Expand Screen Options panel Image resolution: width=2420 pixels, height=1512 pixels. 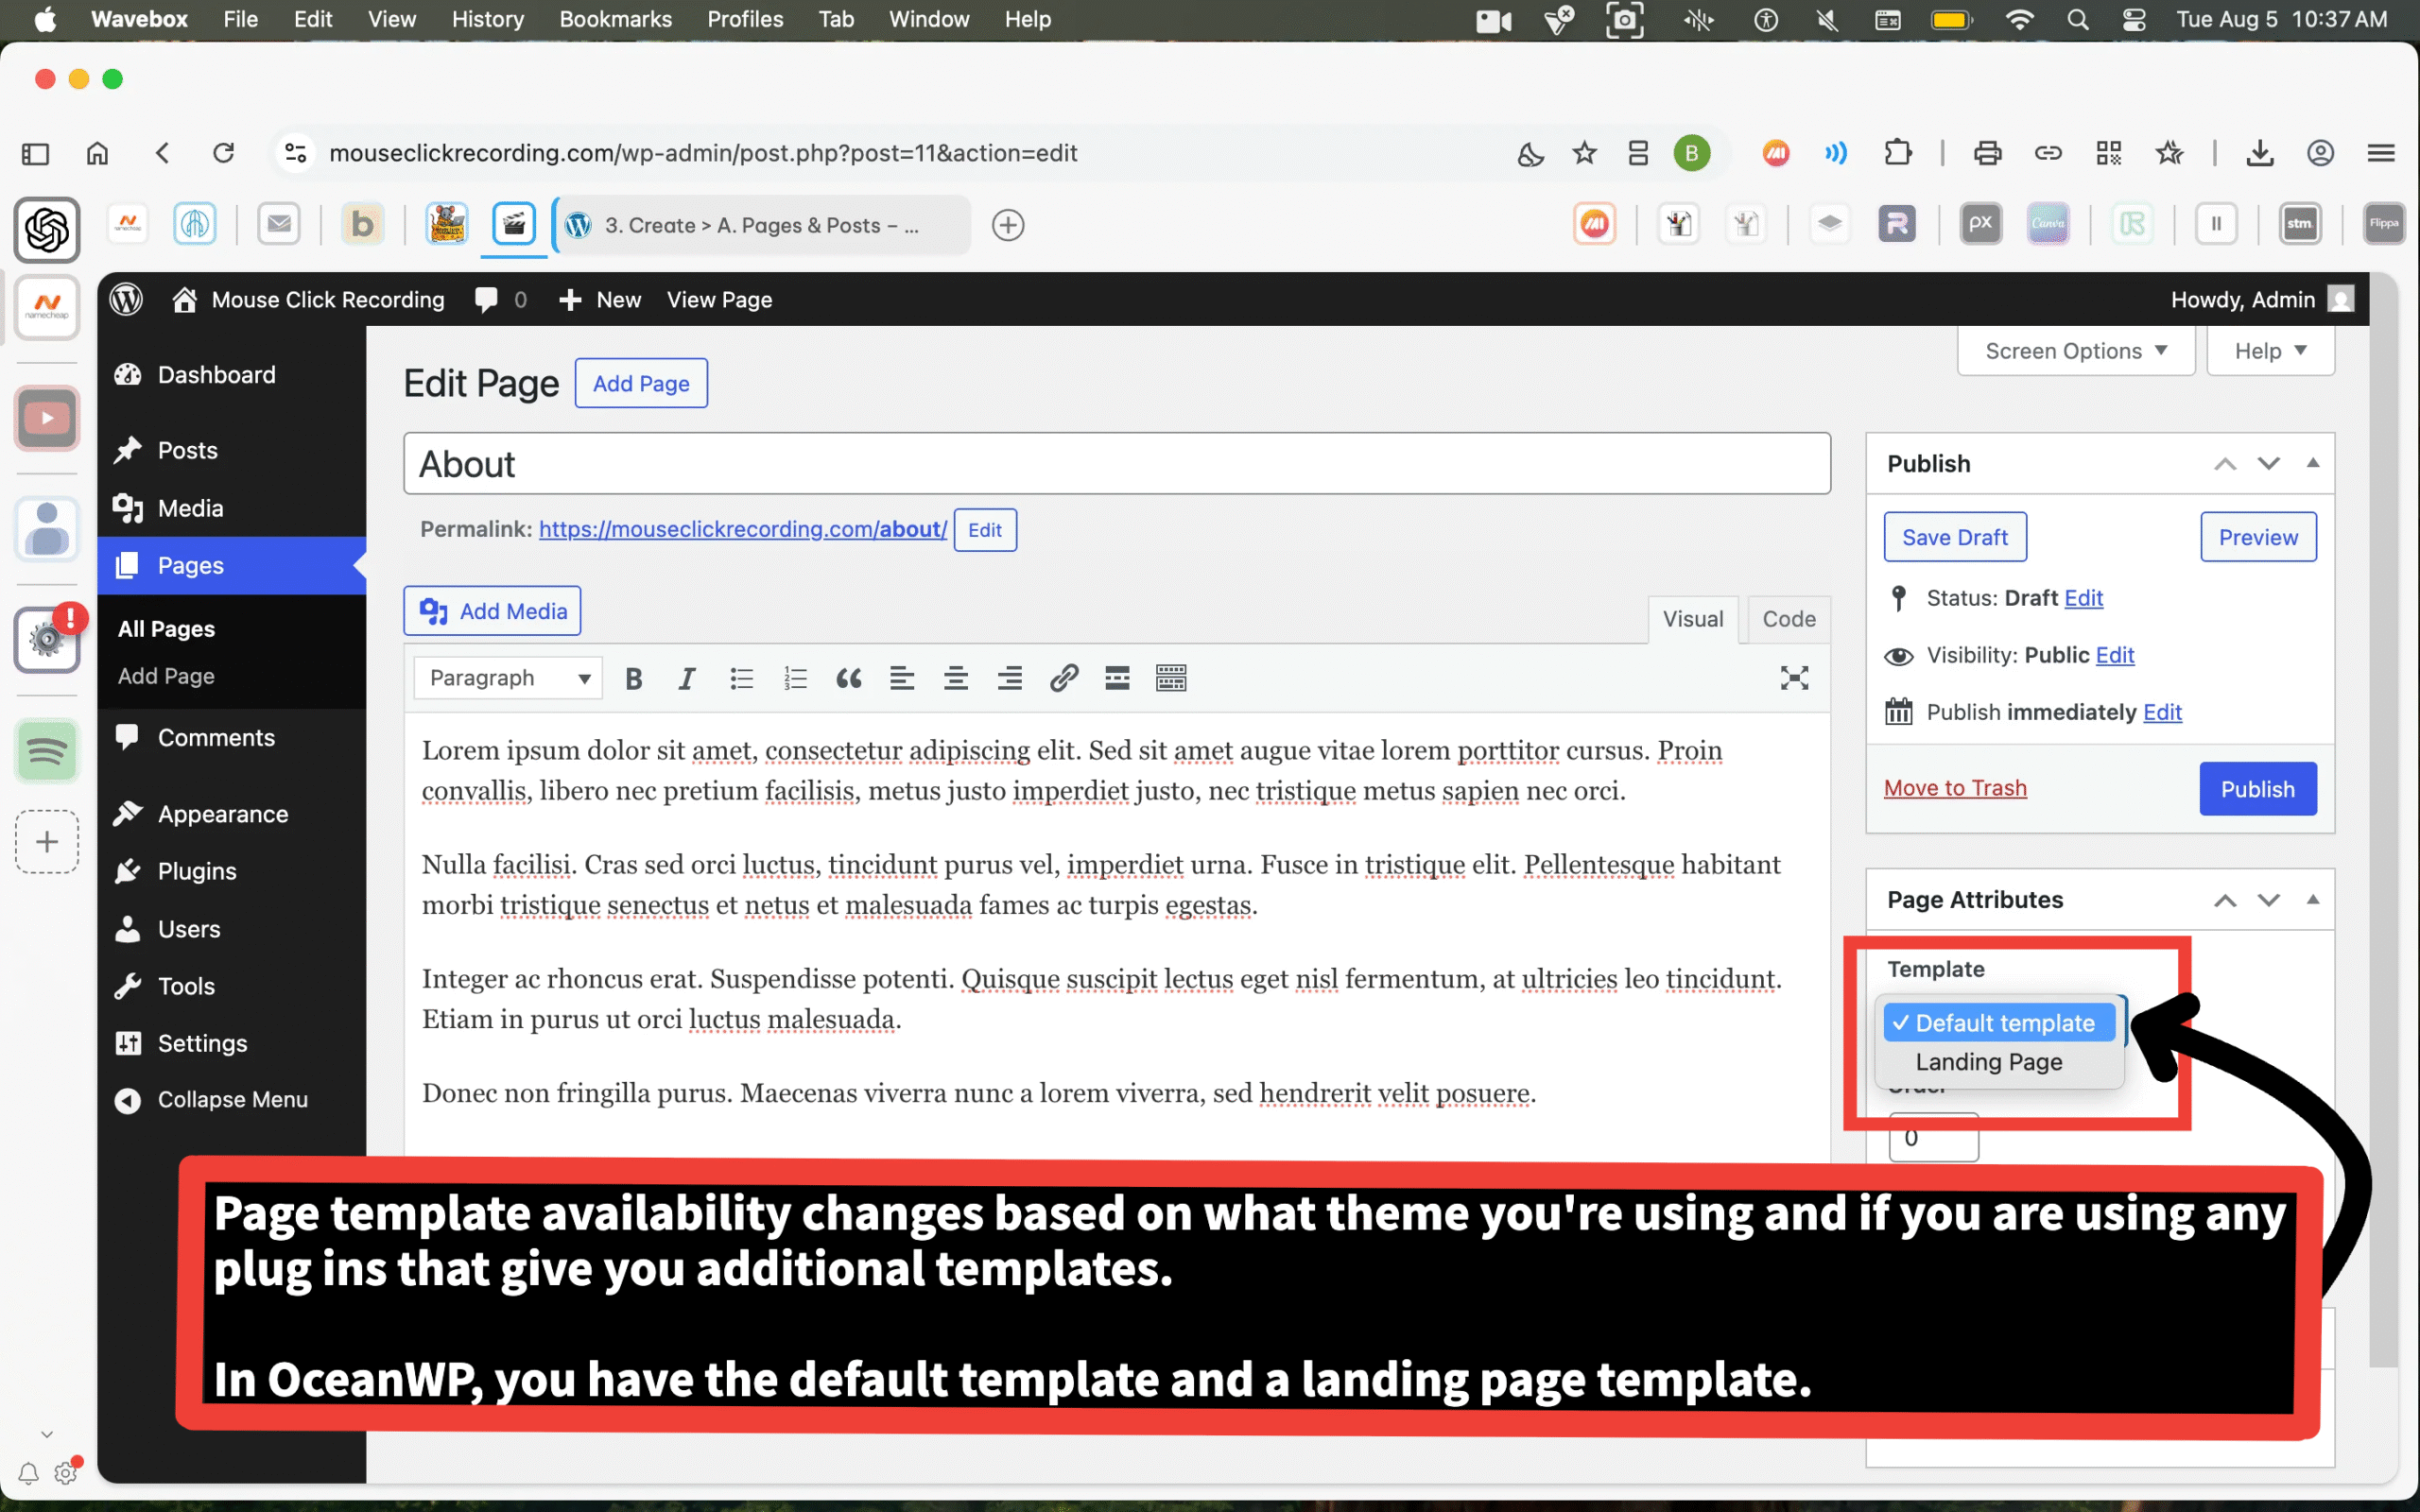click(x=2075, y=351)
